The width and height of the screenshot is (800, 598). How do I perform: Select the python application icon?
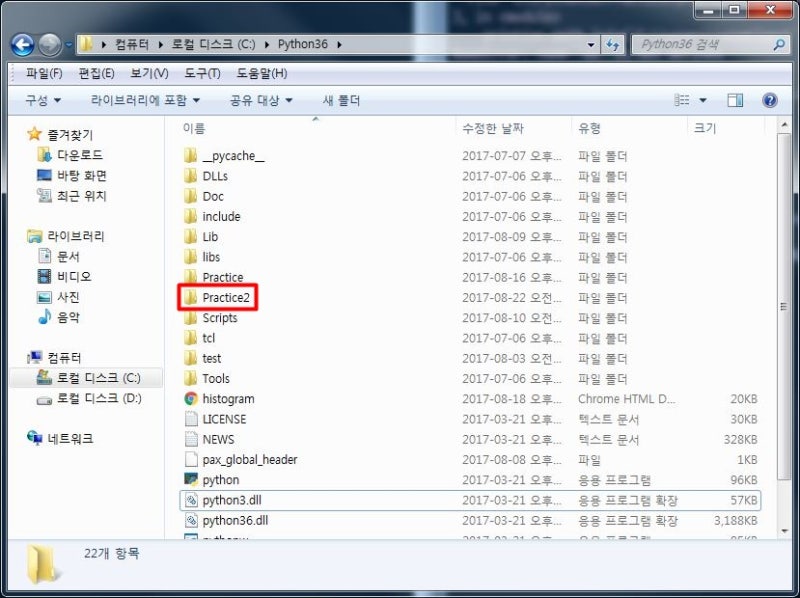pyautogui.click(x=191, y=480)
